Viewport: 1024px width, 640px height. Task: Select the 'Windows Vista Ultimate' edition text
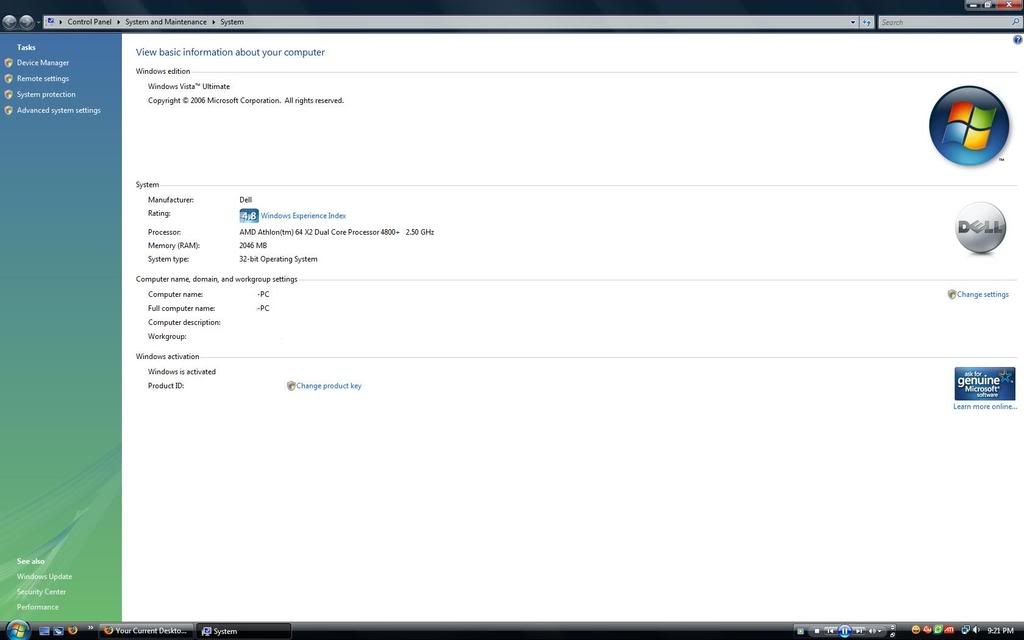(189, 86)
